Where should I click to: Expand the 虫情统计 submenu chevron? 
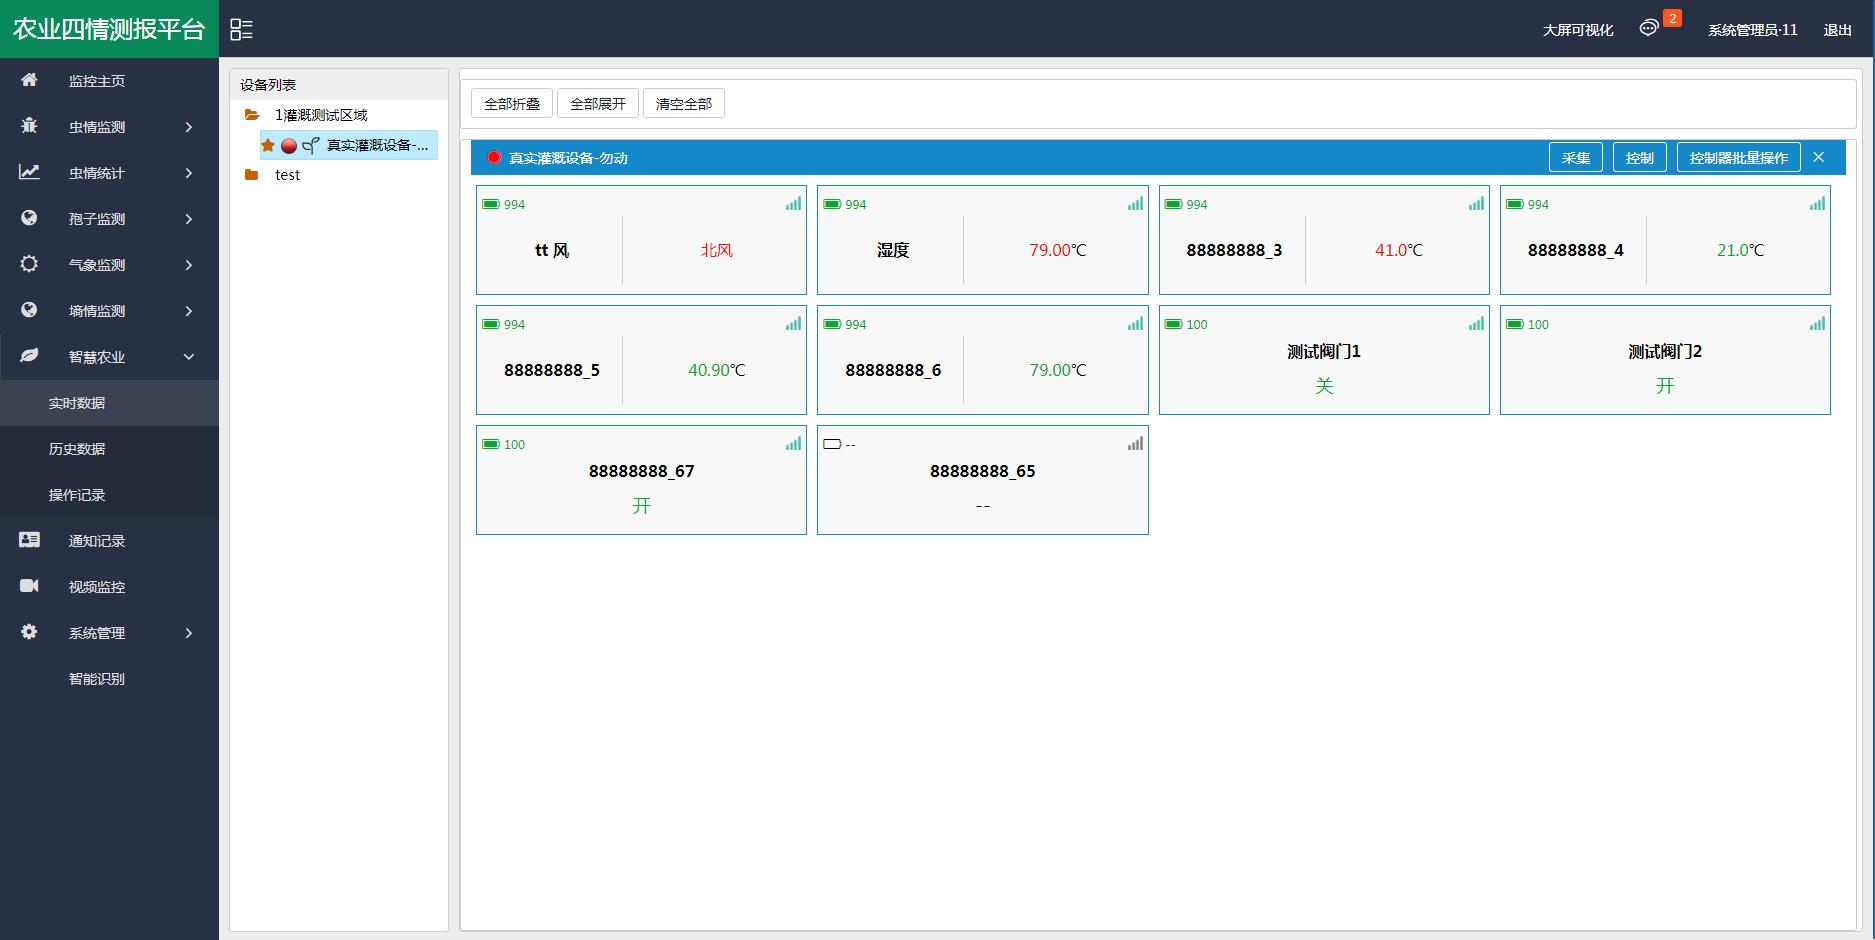coord(189,173)
